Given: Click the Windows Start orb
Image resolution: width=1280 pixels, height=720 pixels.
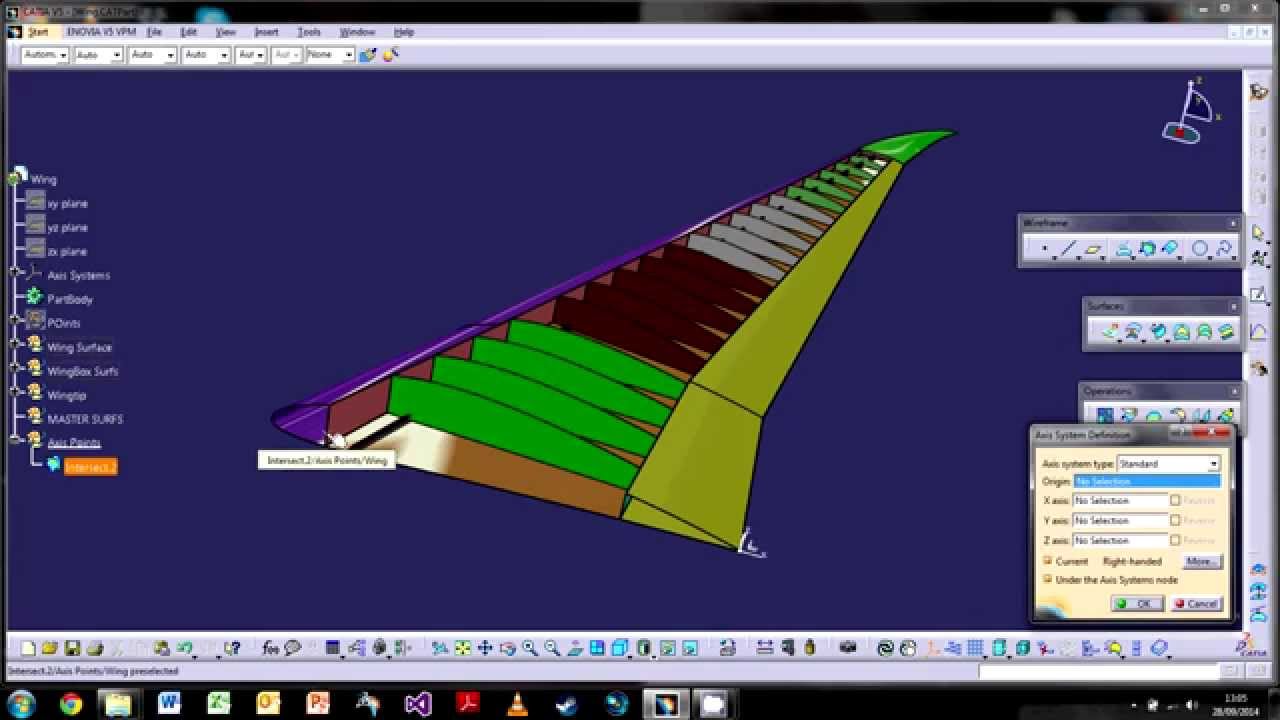Looking at the screenshot, I should point(20,705).
